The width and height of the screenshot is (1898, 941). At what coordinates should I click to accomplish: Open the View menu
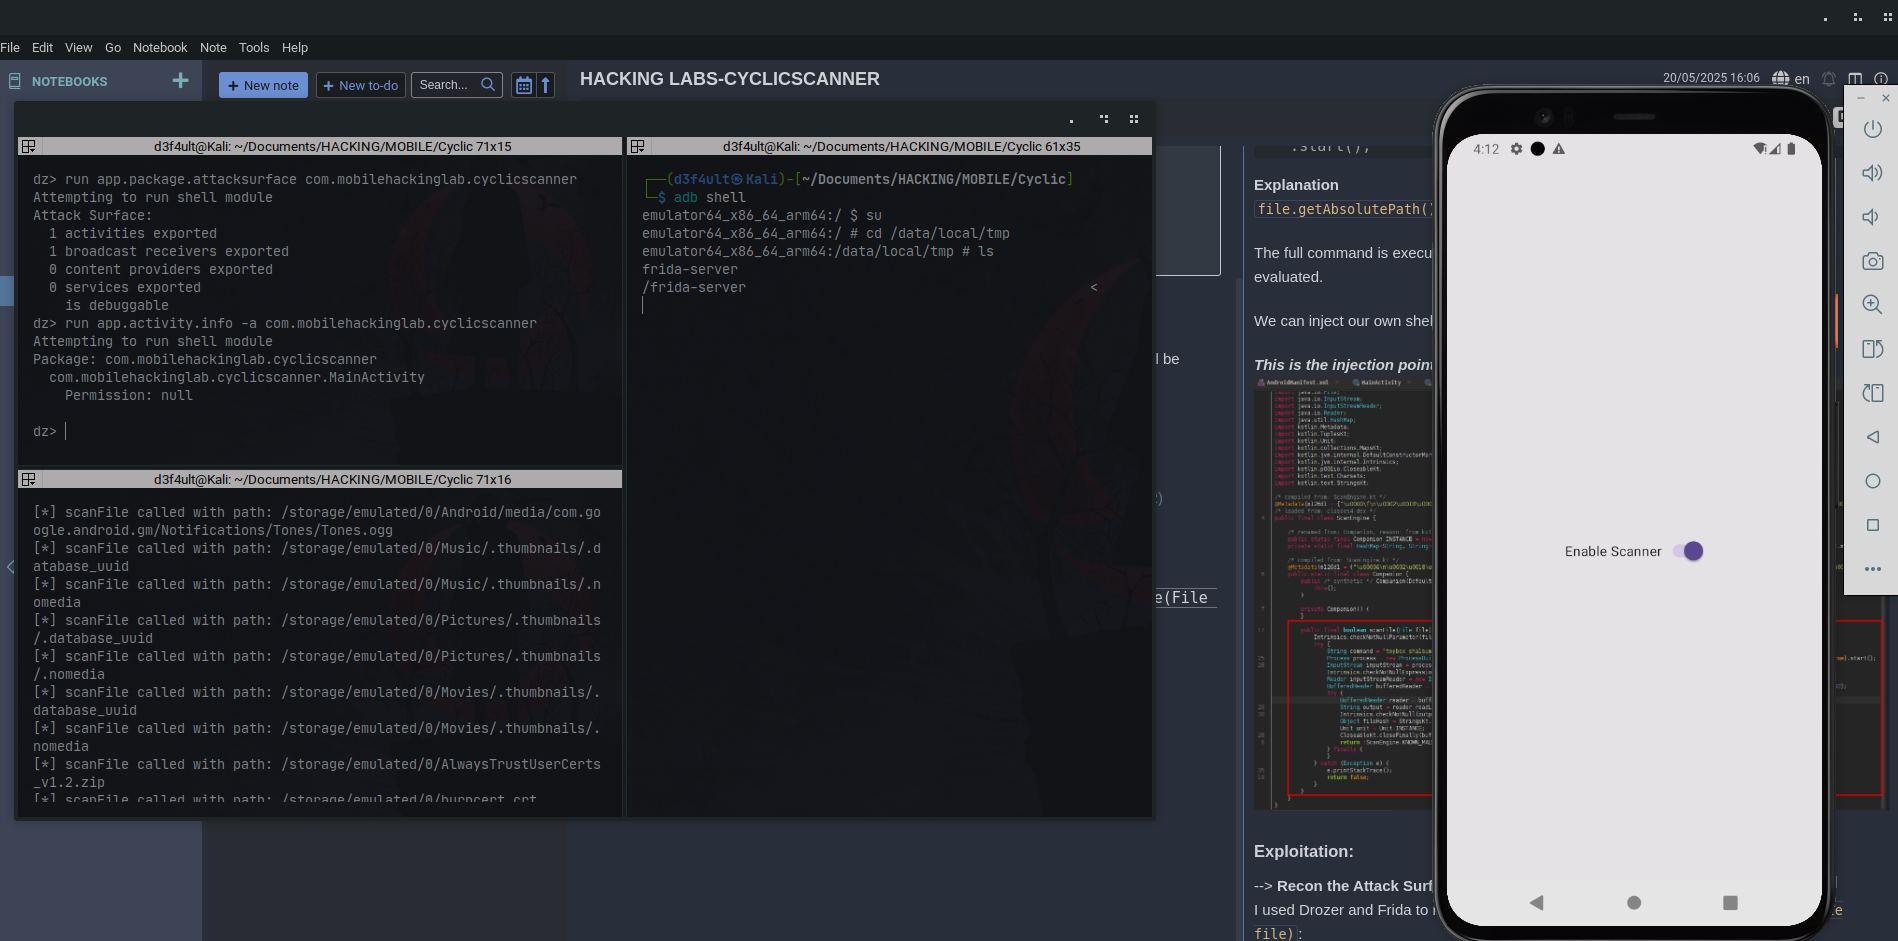point(78,47)
